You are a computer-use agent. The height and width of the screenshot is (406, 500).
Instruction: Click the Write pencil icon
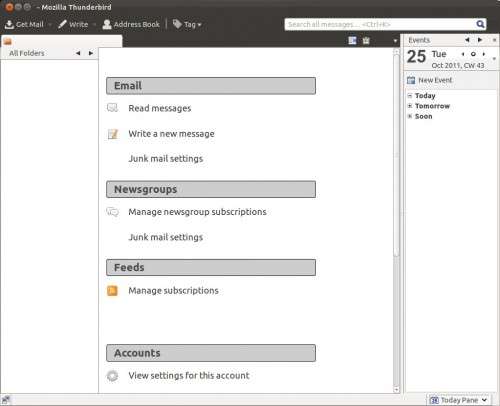(62, 24)
